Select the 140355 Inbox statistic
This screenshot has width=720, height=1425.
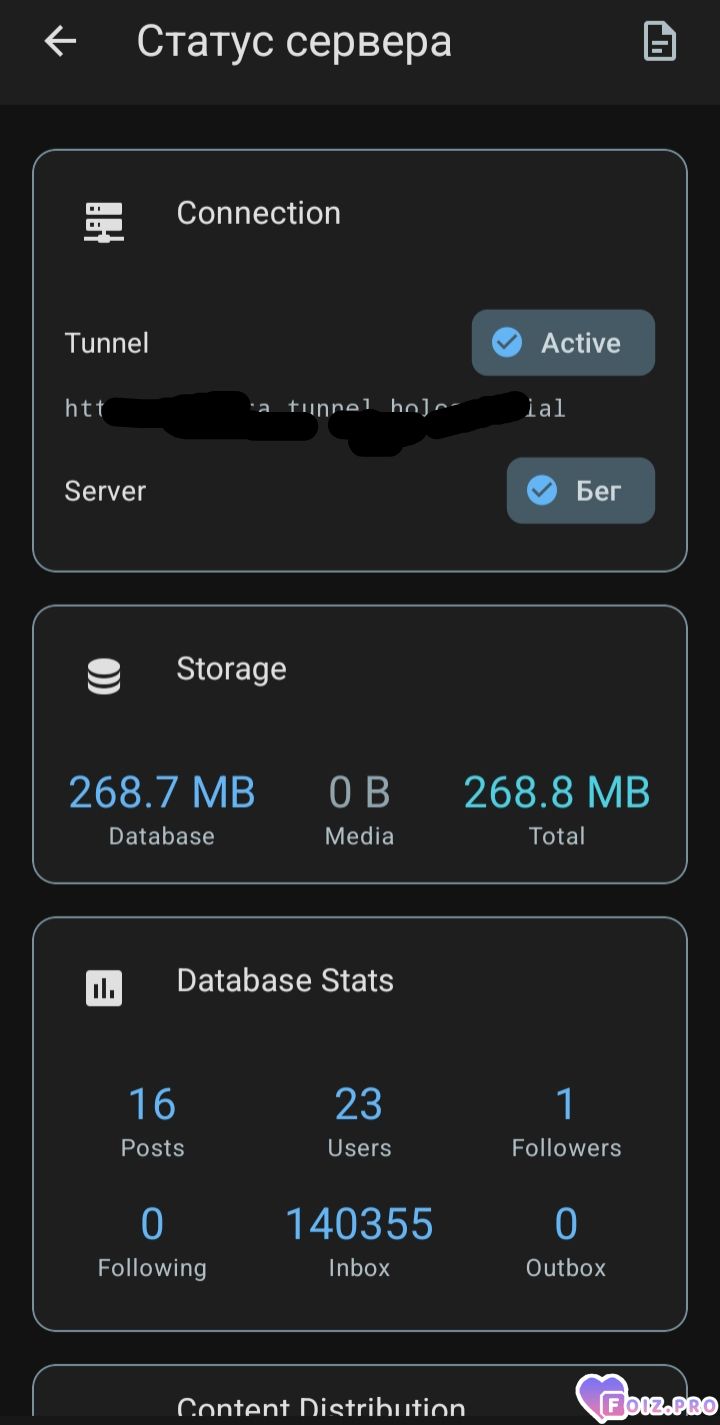[359, 1225]
